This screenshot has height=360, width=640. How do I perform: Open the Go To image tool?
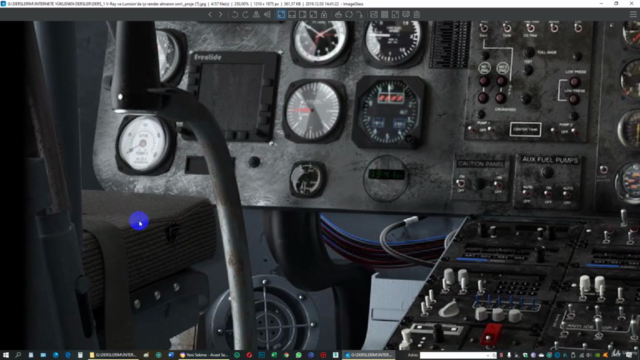(x=359, y=15)
